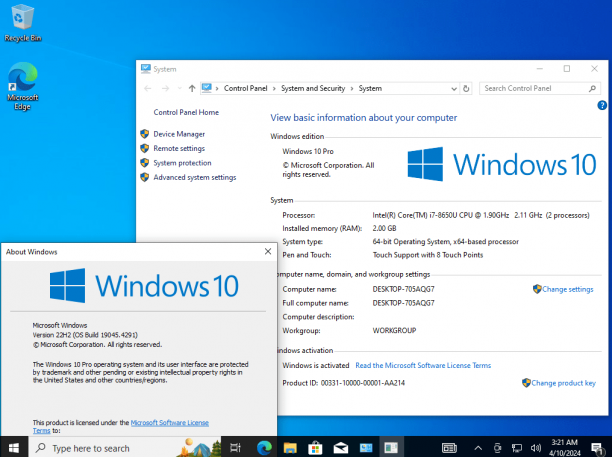Click the Meet Now tray icon
This screenshot has height=457, width=612.
coord(497,448)
